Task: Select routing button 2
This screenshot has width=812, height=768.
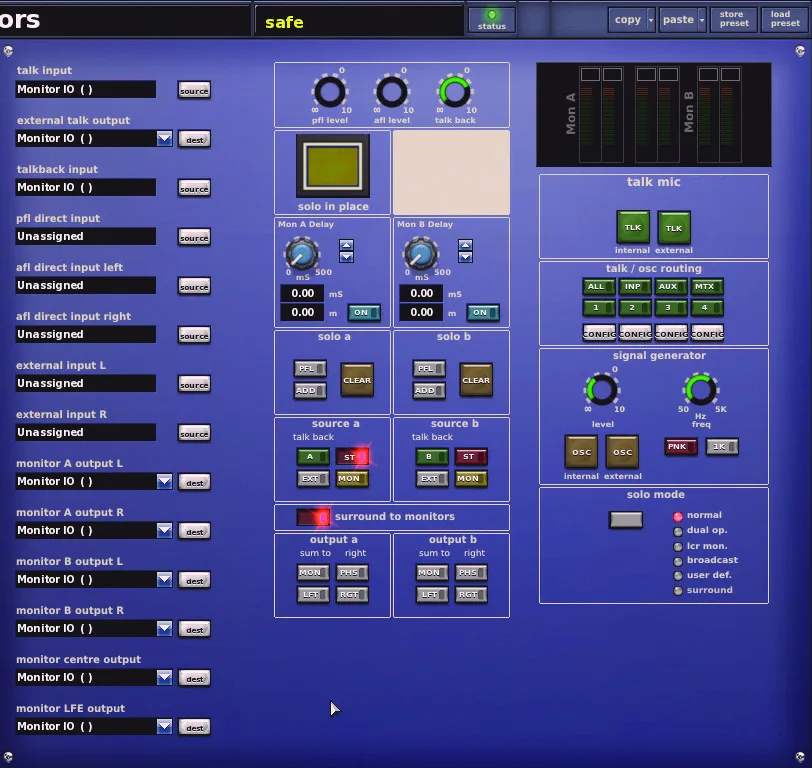Action: 635,308
